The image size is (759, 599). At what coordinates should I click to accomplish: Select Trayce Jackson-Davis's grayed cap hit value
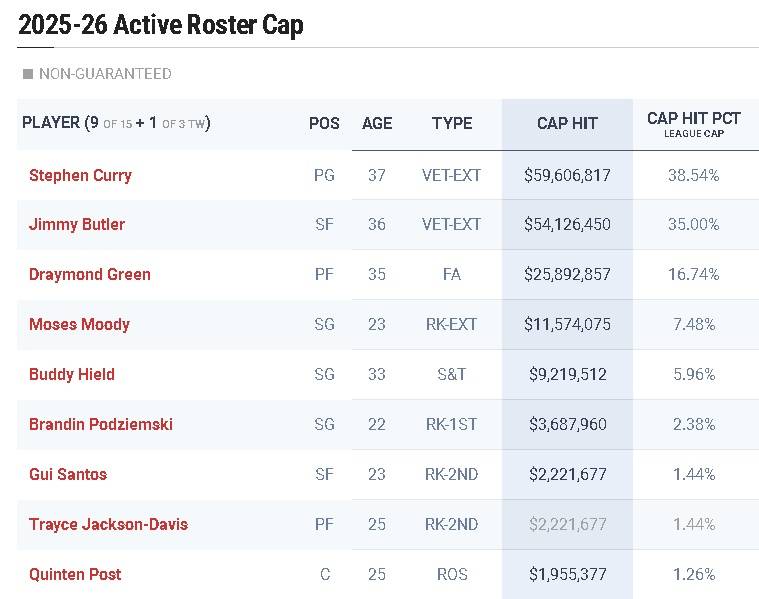tap(567, 524)
